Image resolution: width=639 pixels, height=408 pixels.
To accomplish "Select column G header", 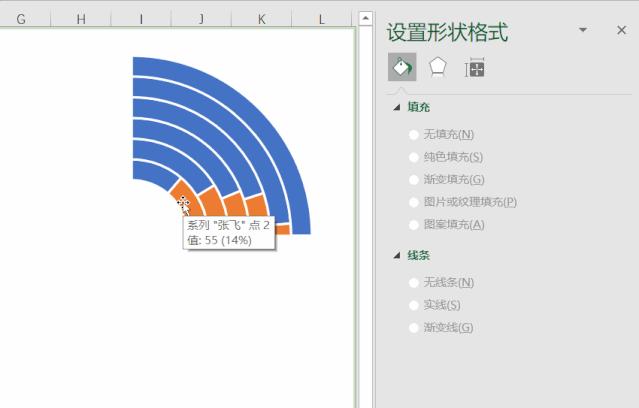I will pos(21,19).
